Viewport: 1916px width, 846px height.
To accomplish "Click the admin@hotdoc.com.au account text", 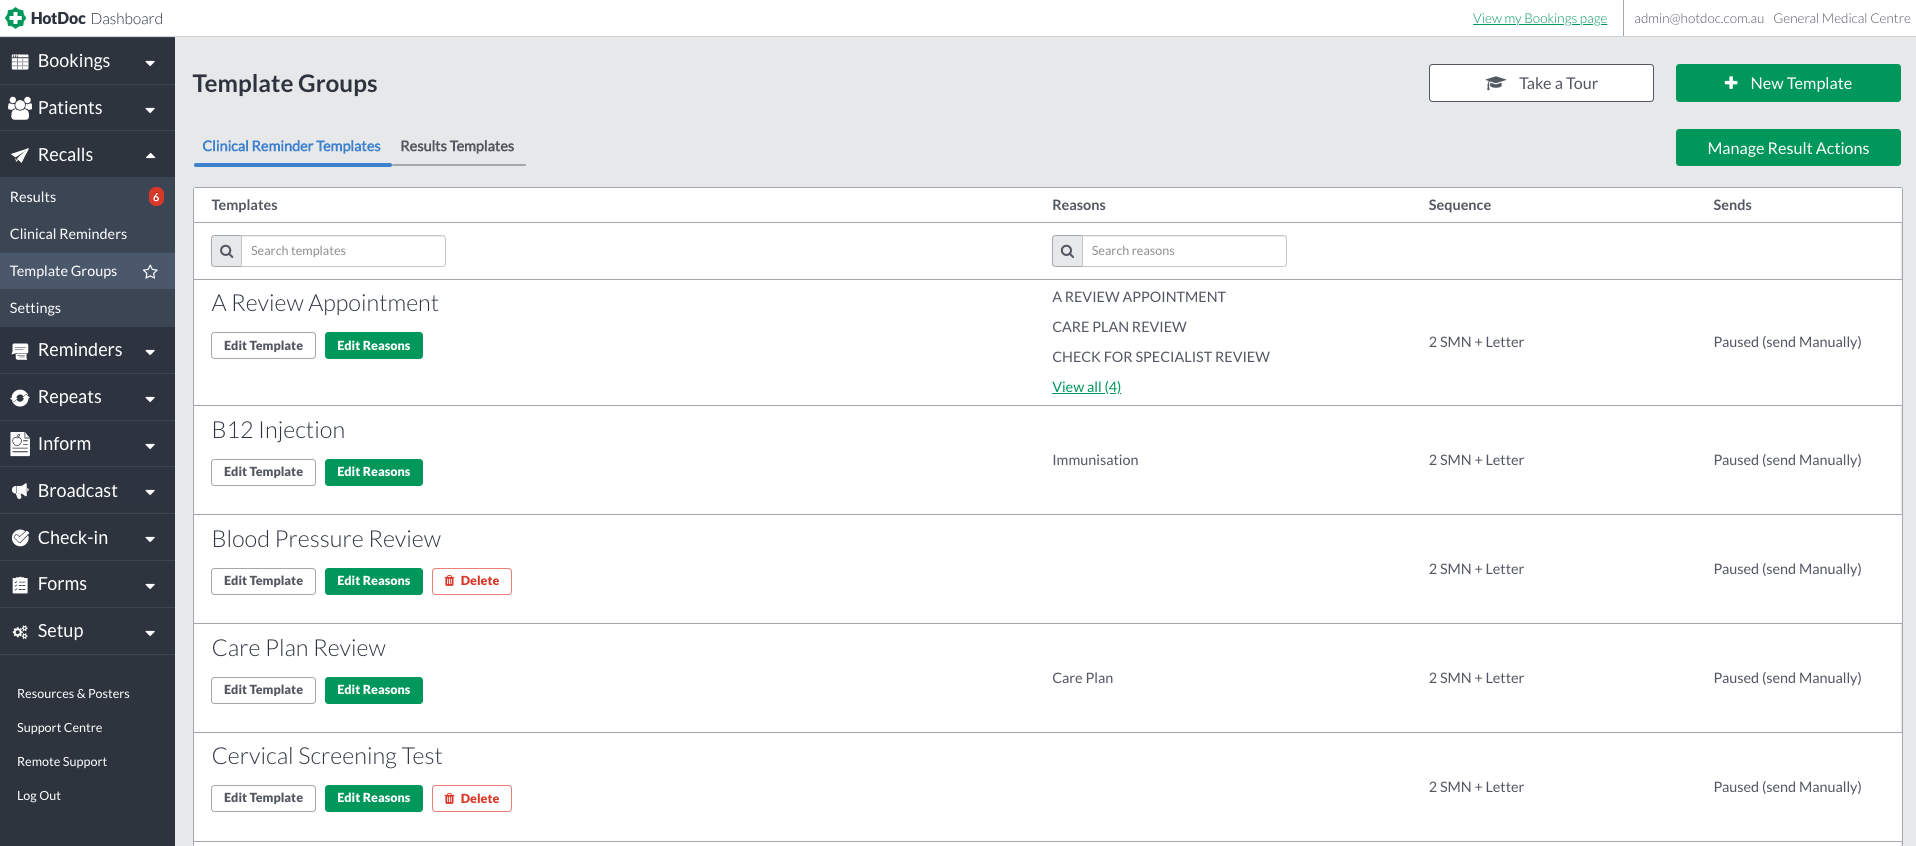I will point(1699,18).
